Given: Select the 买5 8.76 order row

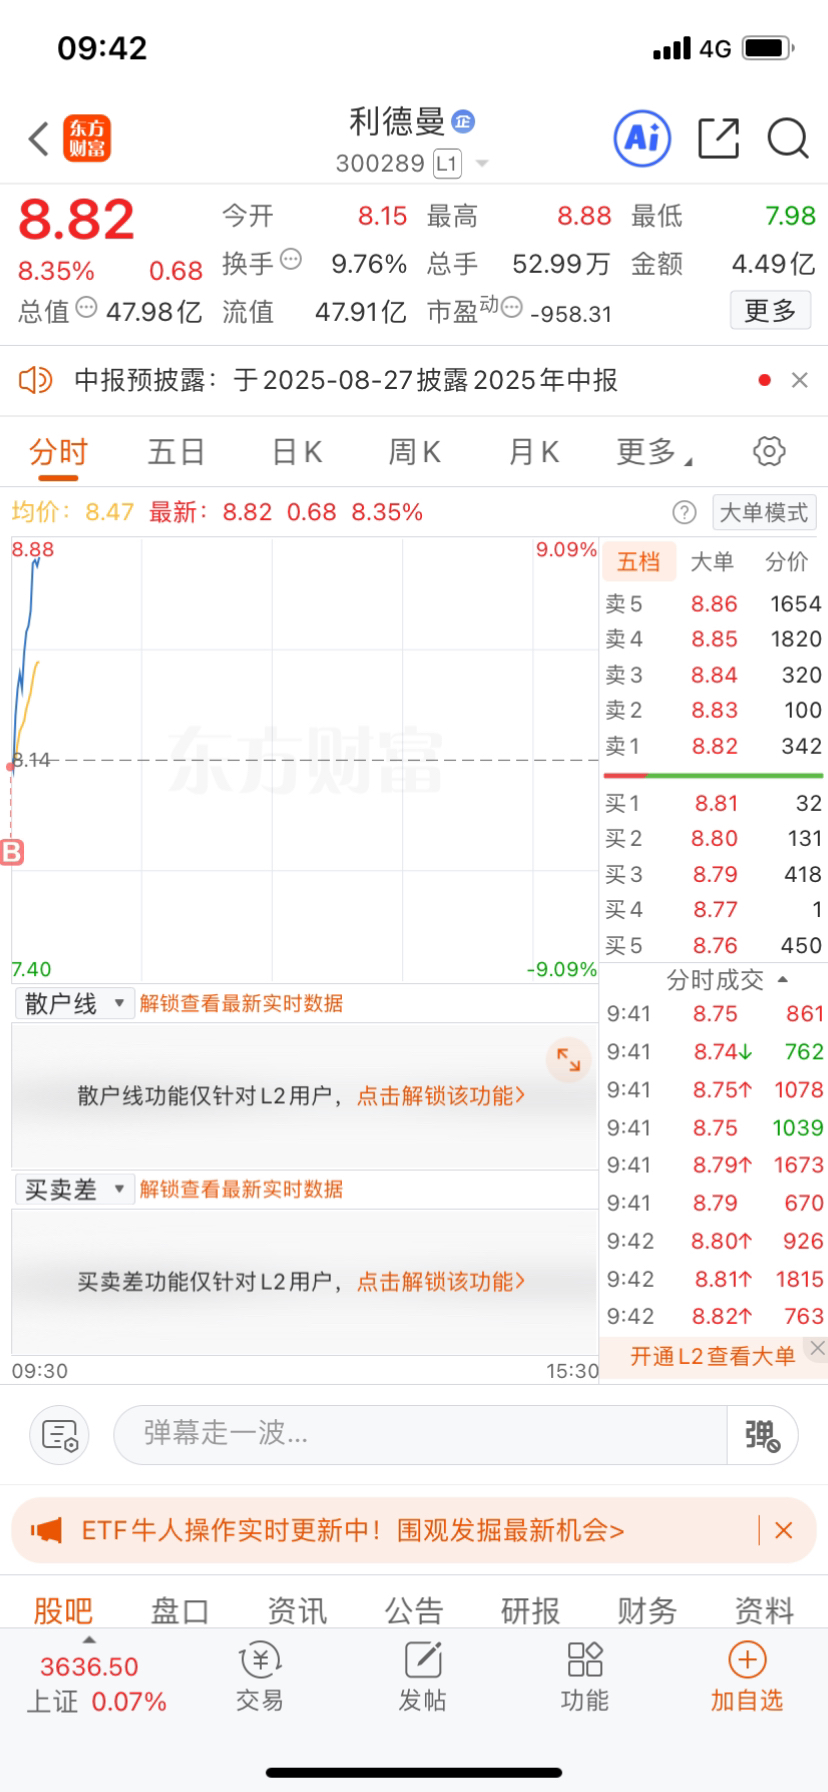Looking at the screenshot, I should tap(713, 945).
